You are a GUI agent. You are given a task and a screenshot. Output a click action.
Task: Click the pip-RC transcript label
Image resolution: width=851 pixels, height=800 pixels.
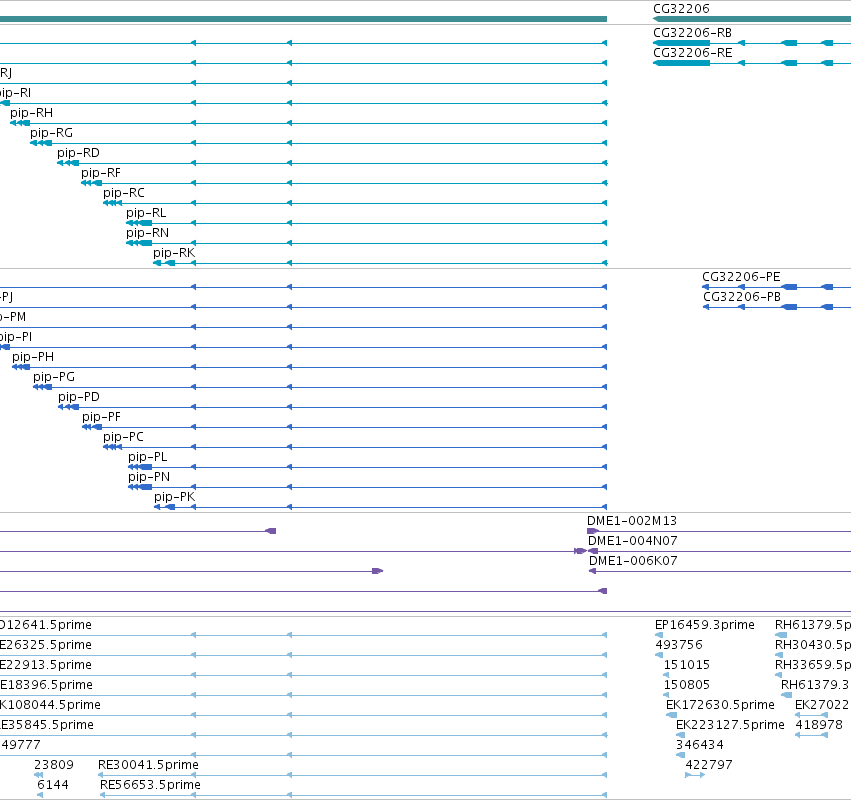click(x=124, y=193)
